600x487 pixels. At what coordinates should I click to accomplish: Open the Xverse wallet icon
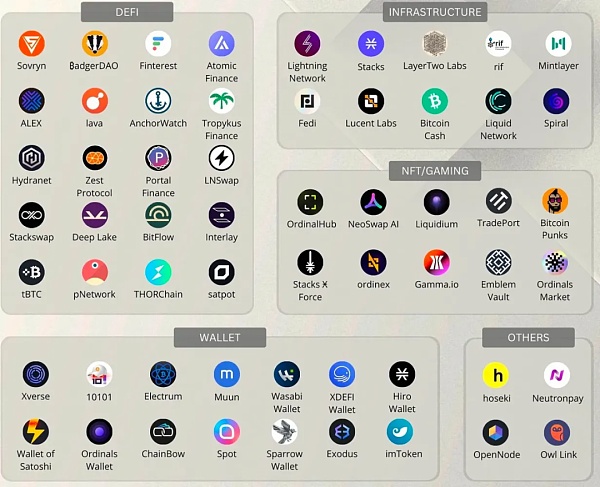tap(35, 374)
